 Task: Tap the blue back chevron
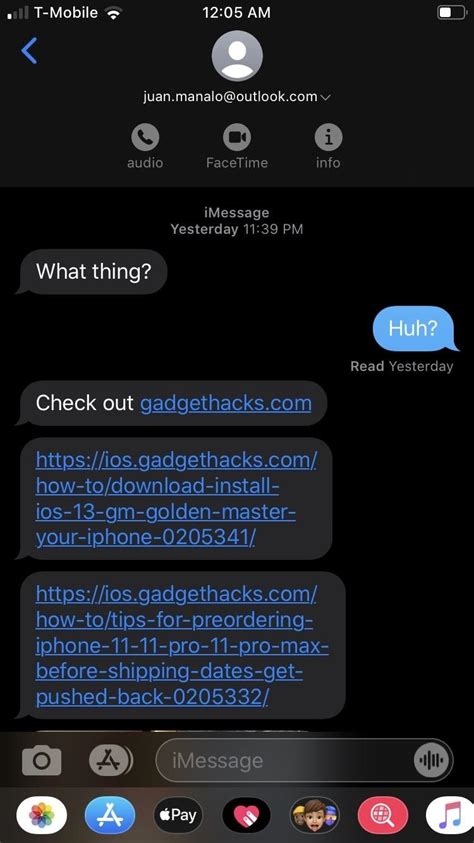click(x=29, y=51)
